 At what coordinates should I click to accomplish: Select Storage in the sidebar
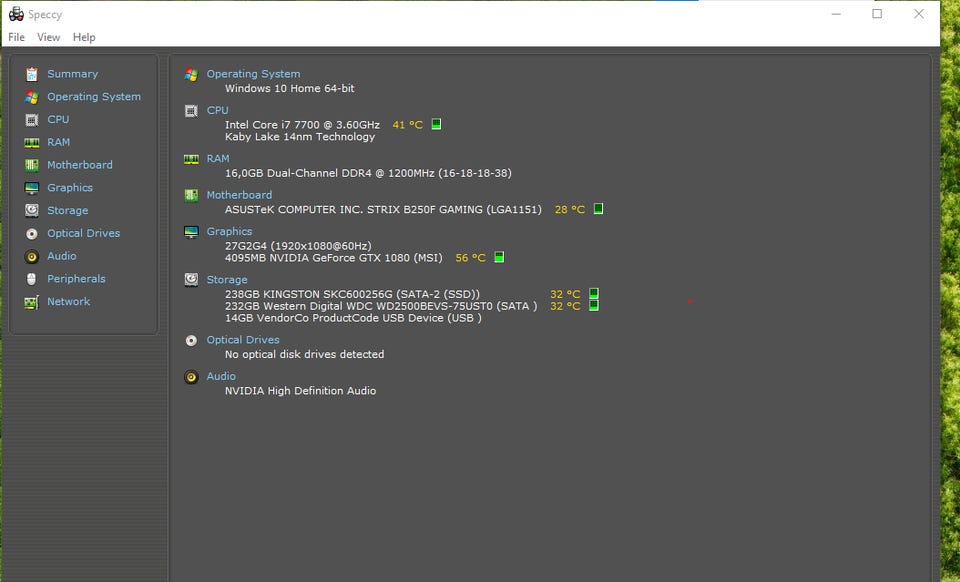click(67, 211)
